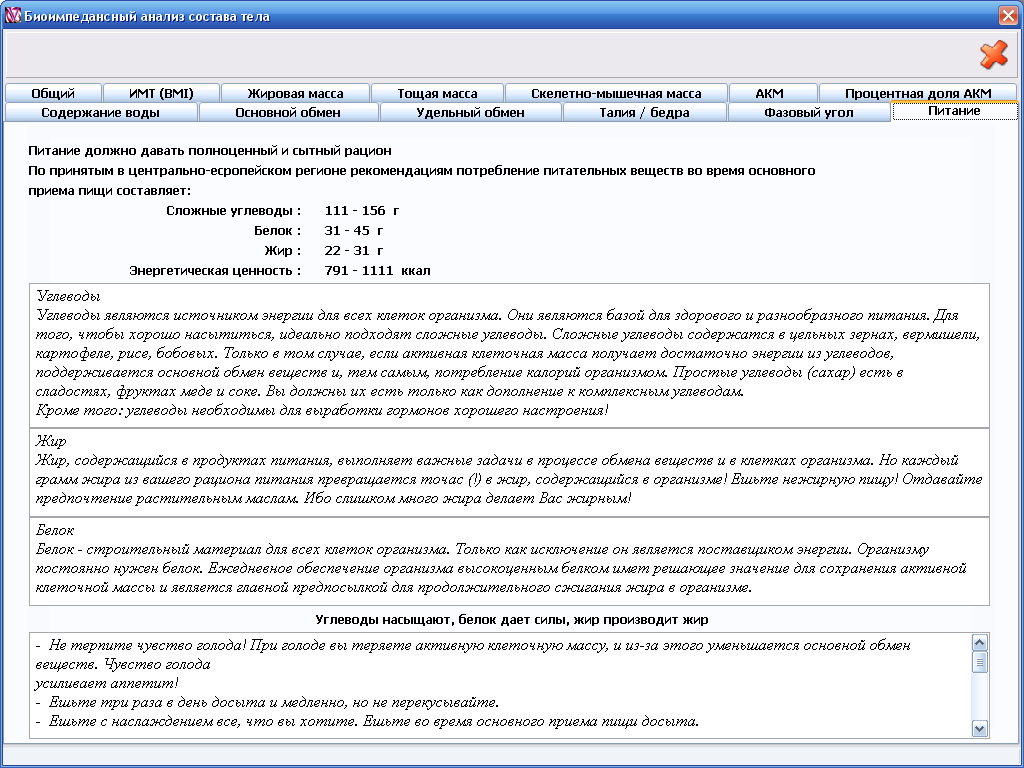This screenshot has width=1024, height=768.
Task: Click scroll down arrow in advice list
Action: pyautogui.click(x=979, y=728)
